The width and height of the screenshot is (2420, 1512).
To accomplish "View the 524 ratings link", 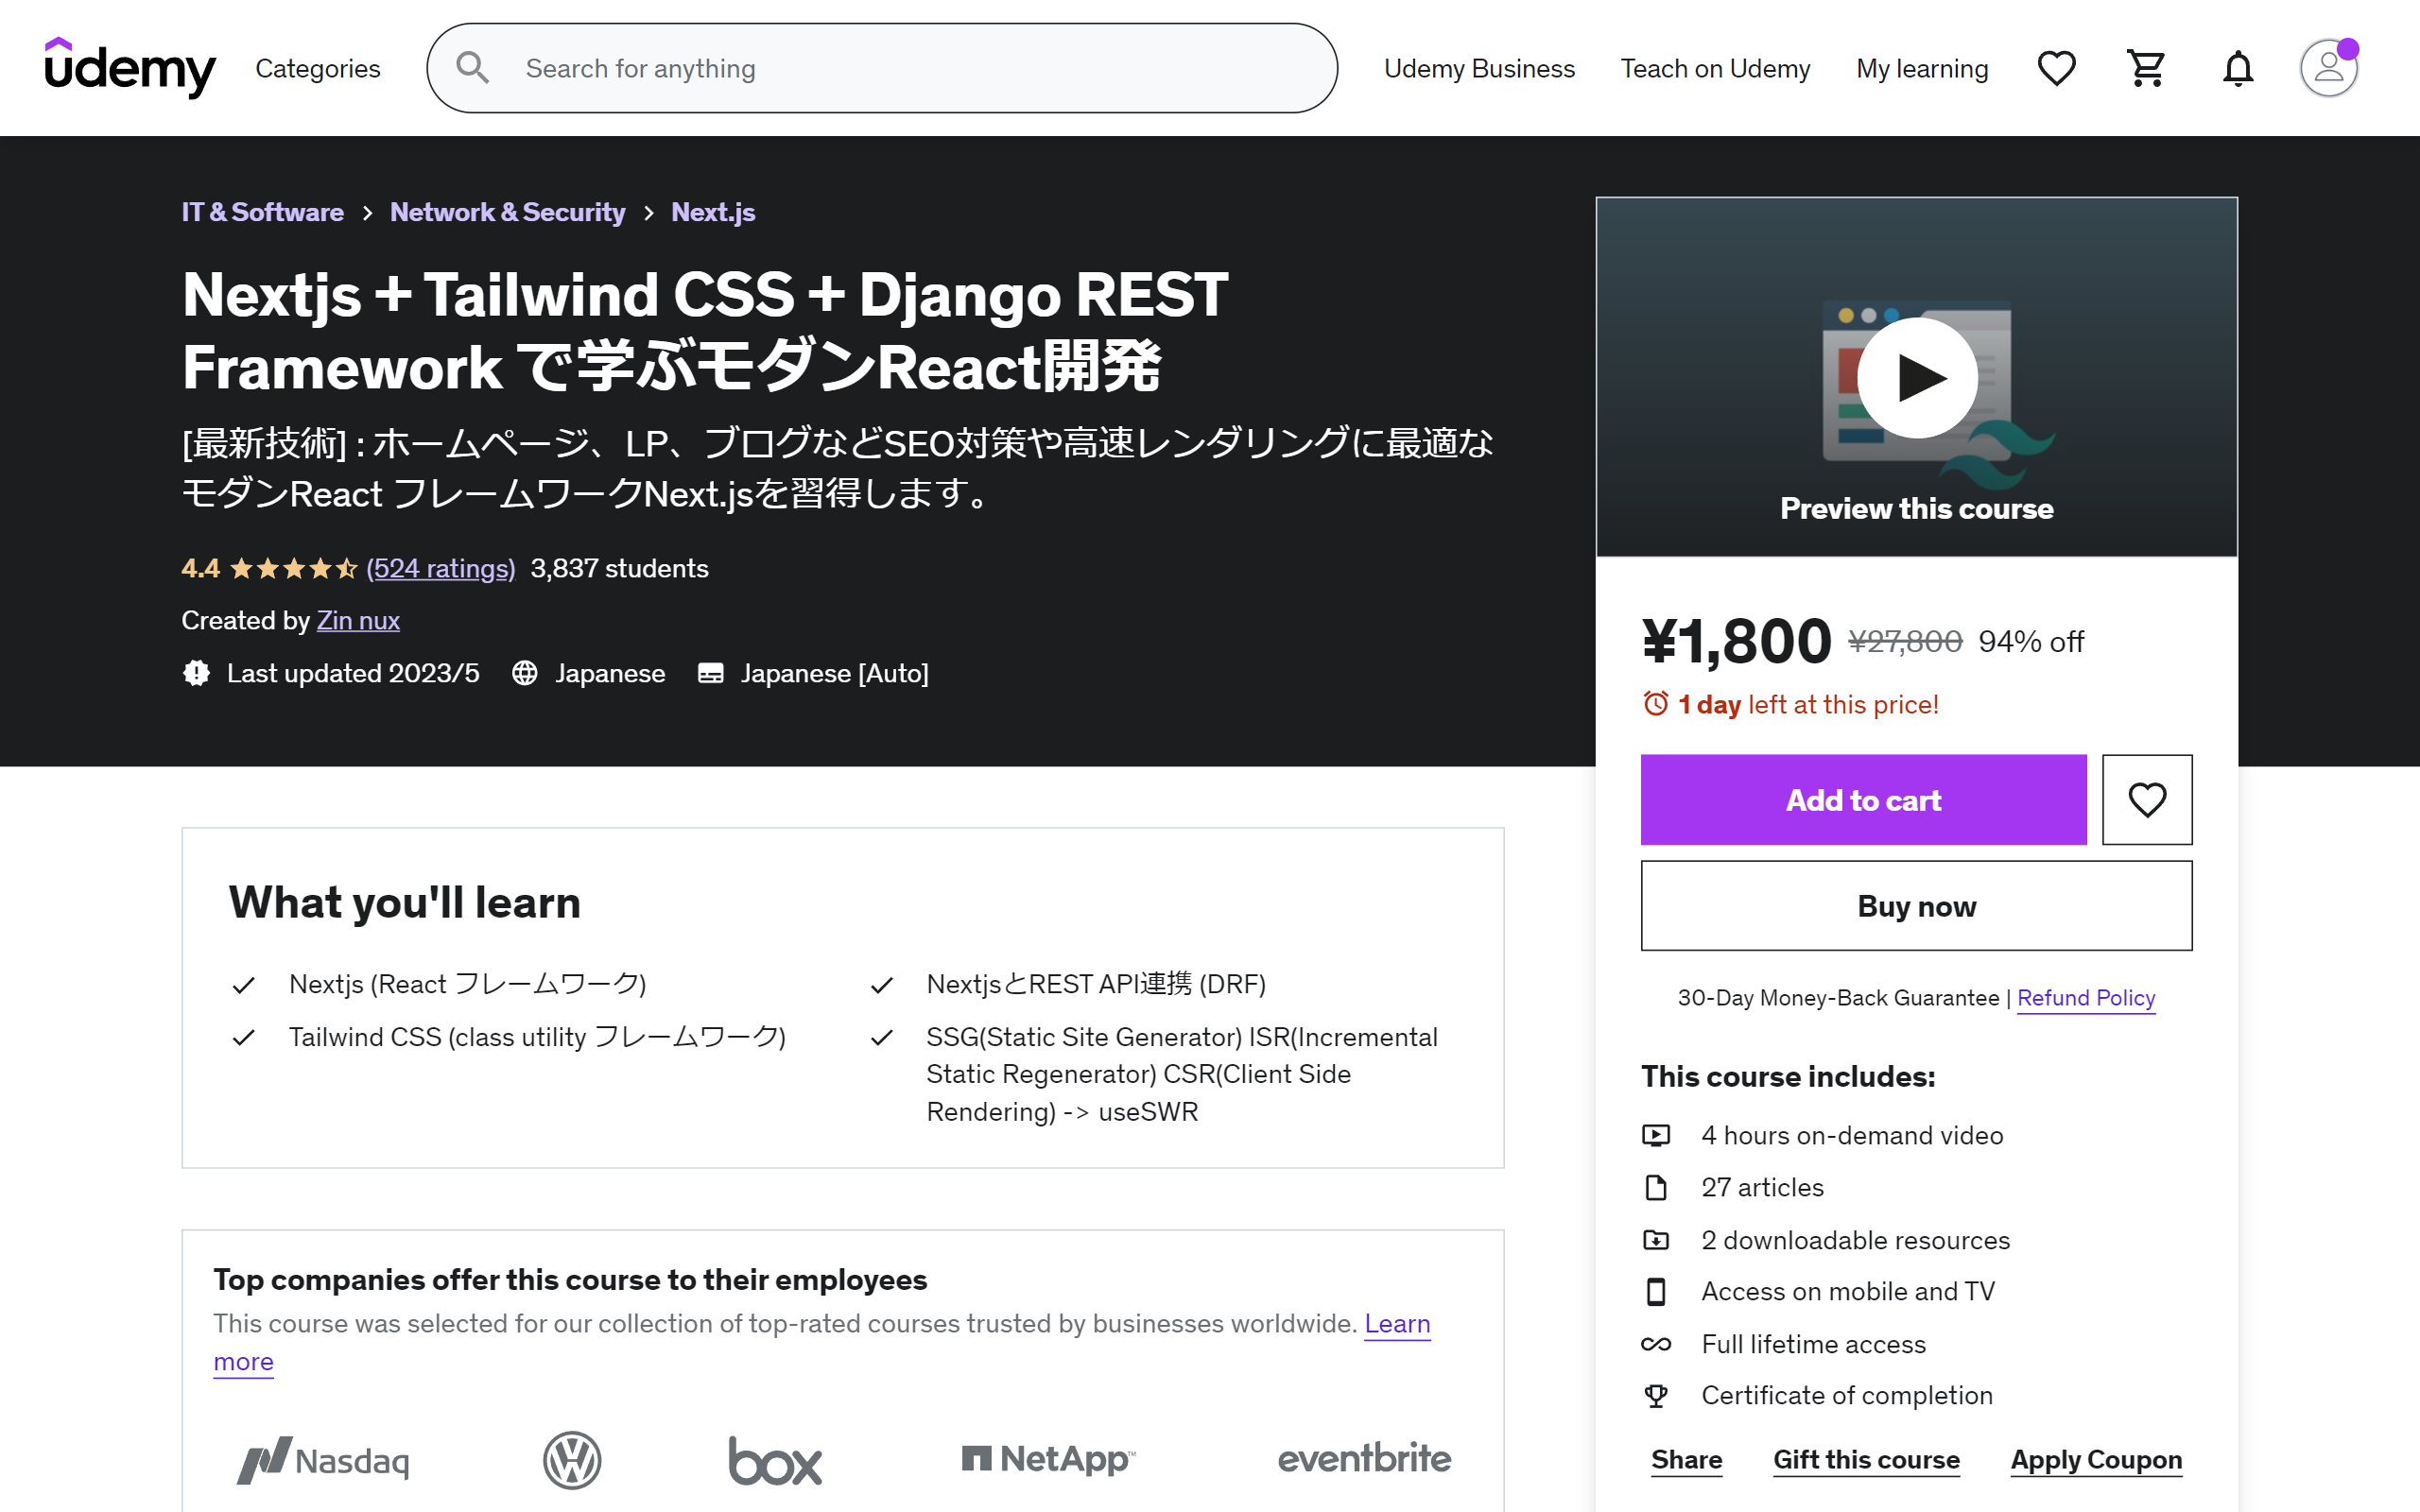I will click(x=441, y=568).
